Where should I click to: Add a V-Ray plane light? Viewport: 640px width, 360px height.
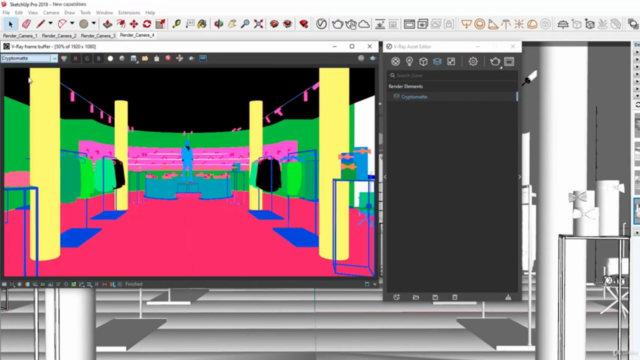466,24
